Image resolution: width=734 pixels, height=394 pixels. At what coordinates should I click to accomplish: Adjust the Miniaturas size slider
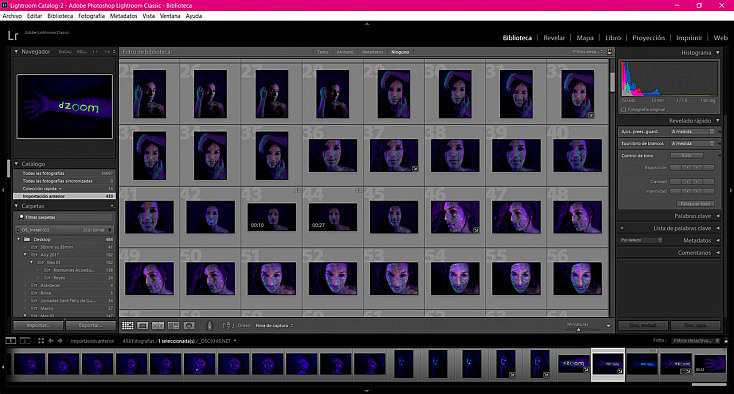click(x=579, y=329)
